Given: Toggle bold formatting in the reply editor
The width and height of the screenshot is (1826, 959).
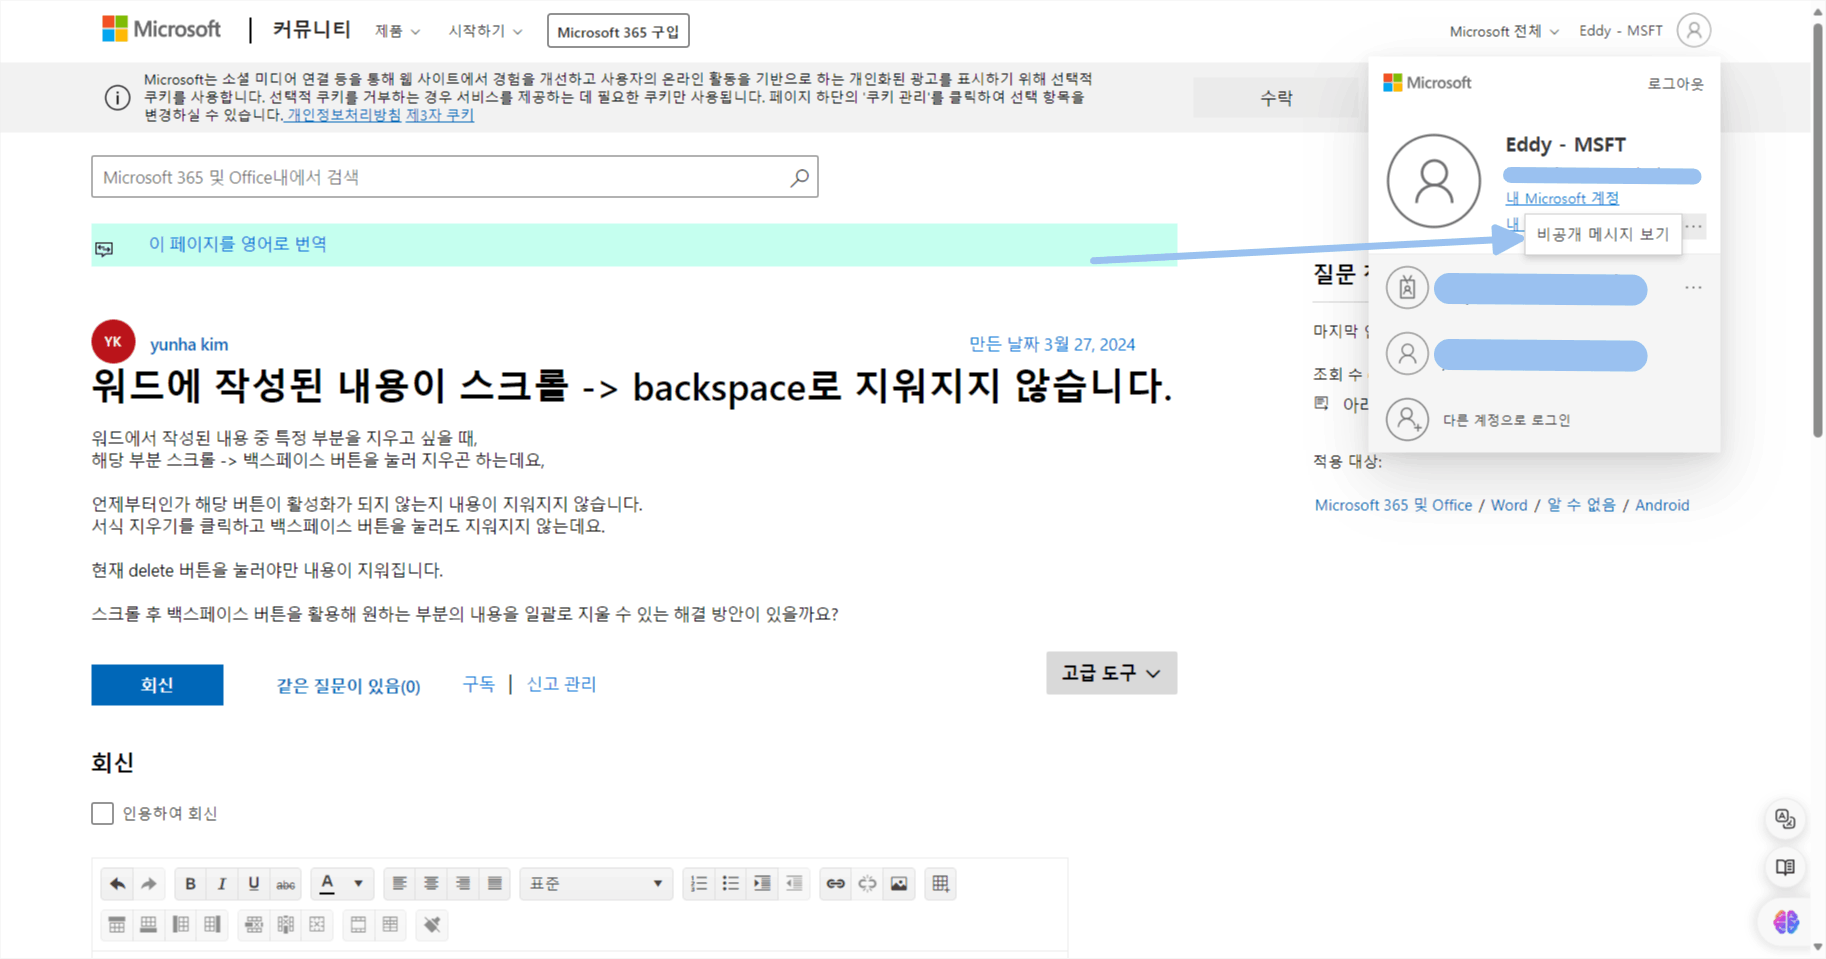Looking at the screenshot, I should [190, 884].
